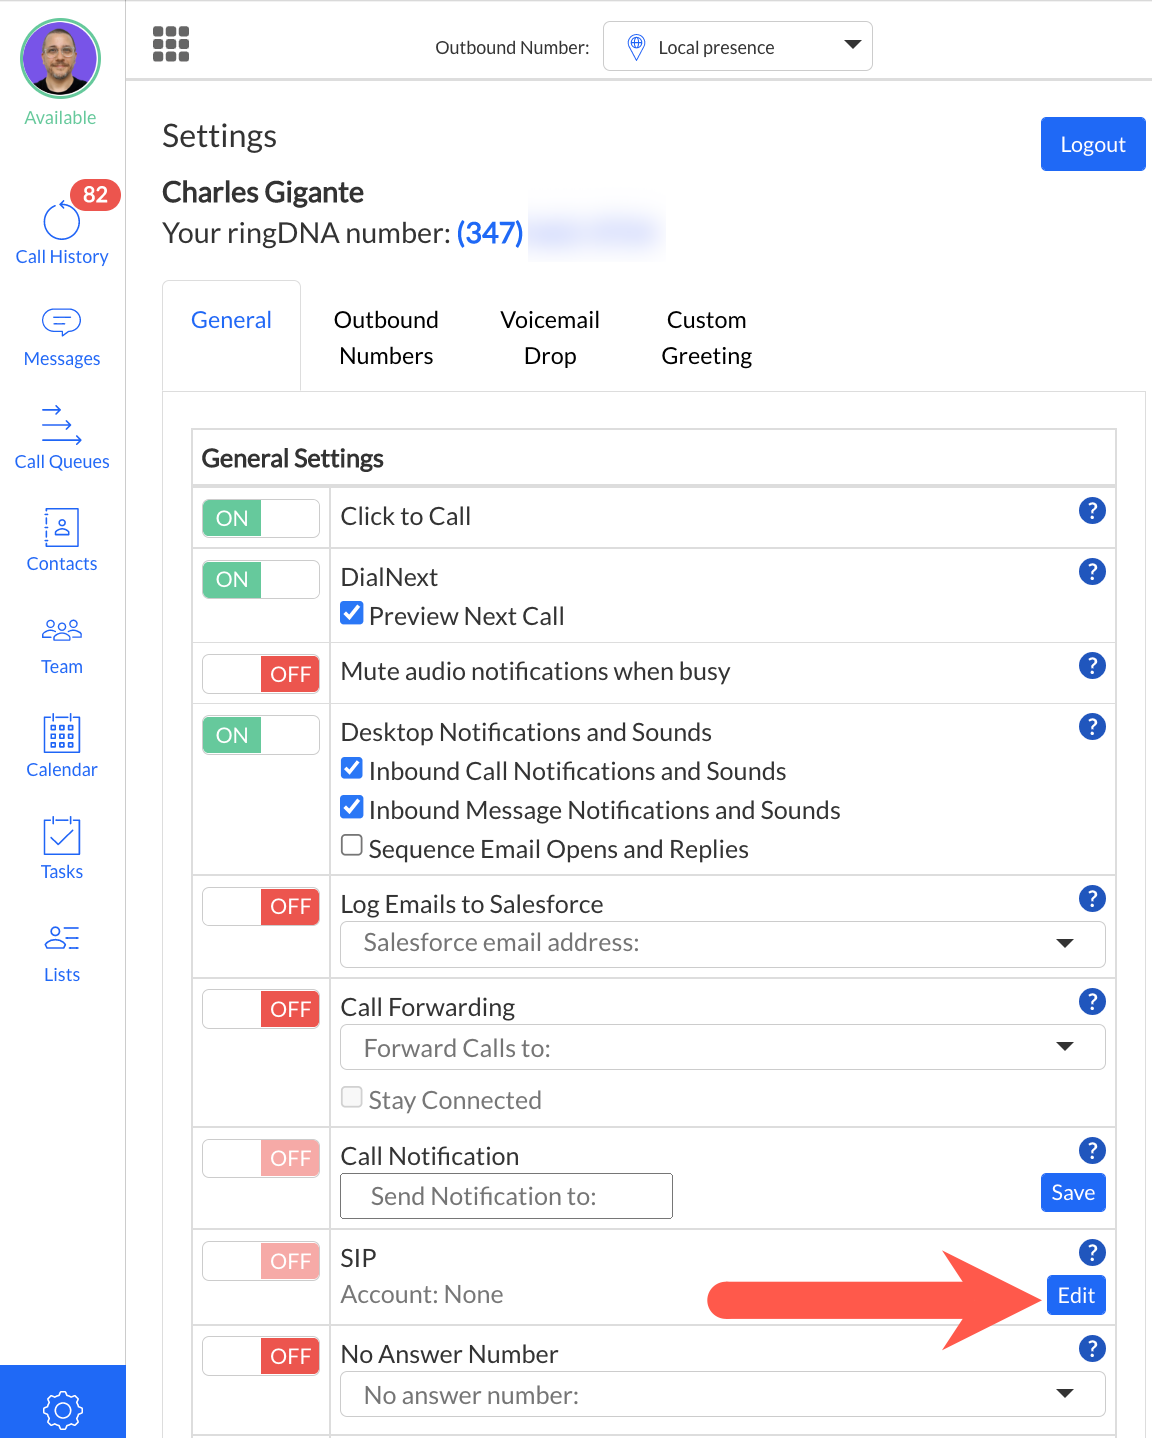Expand the Forward Calls to dropdown

(722, 1047)
